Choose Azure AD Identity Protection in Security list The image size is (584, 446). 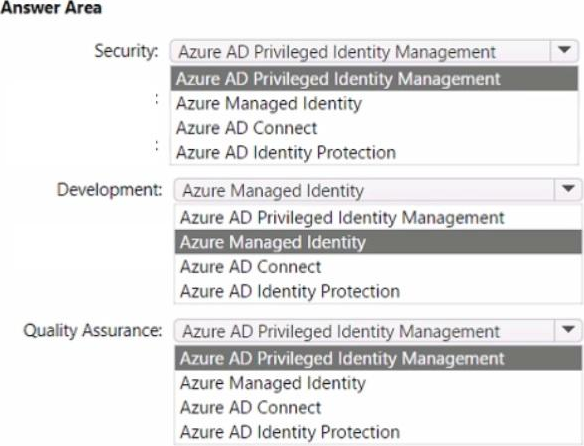click(x=374, y=152)
